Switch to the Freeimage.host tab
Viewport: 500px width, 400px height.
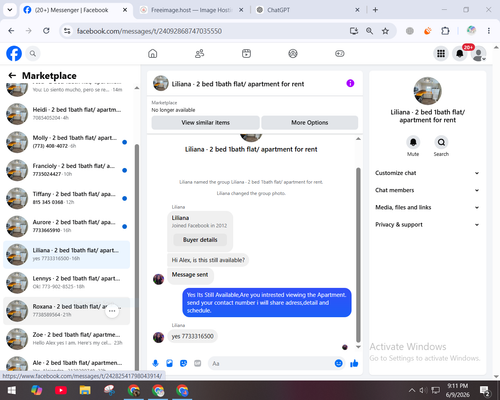pos(191,10)
